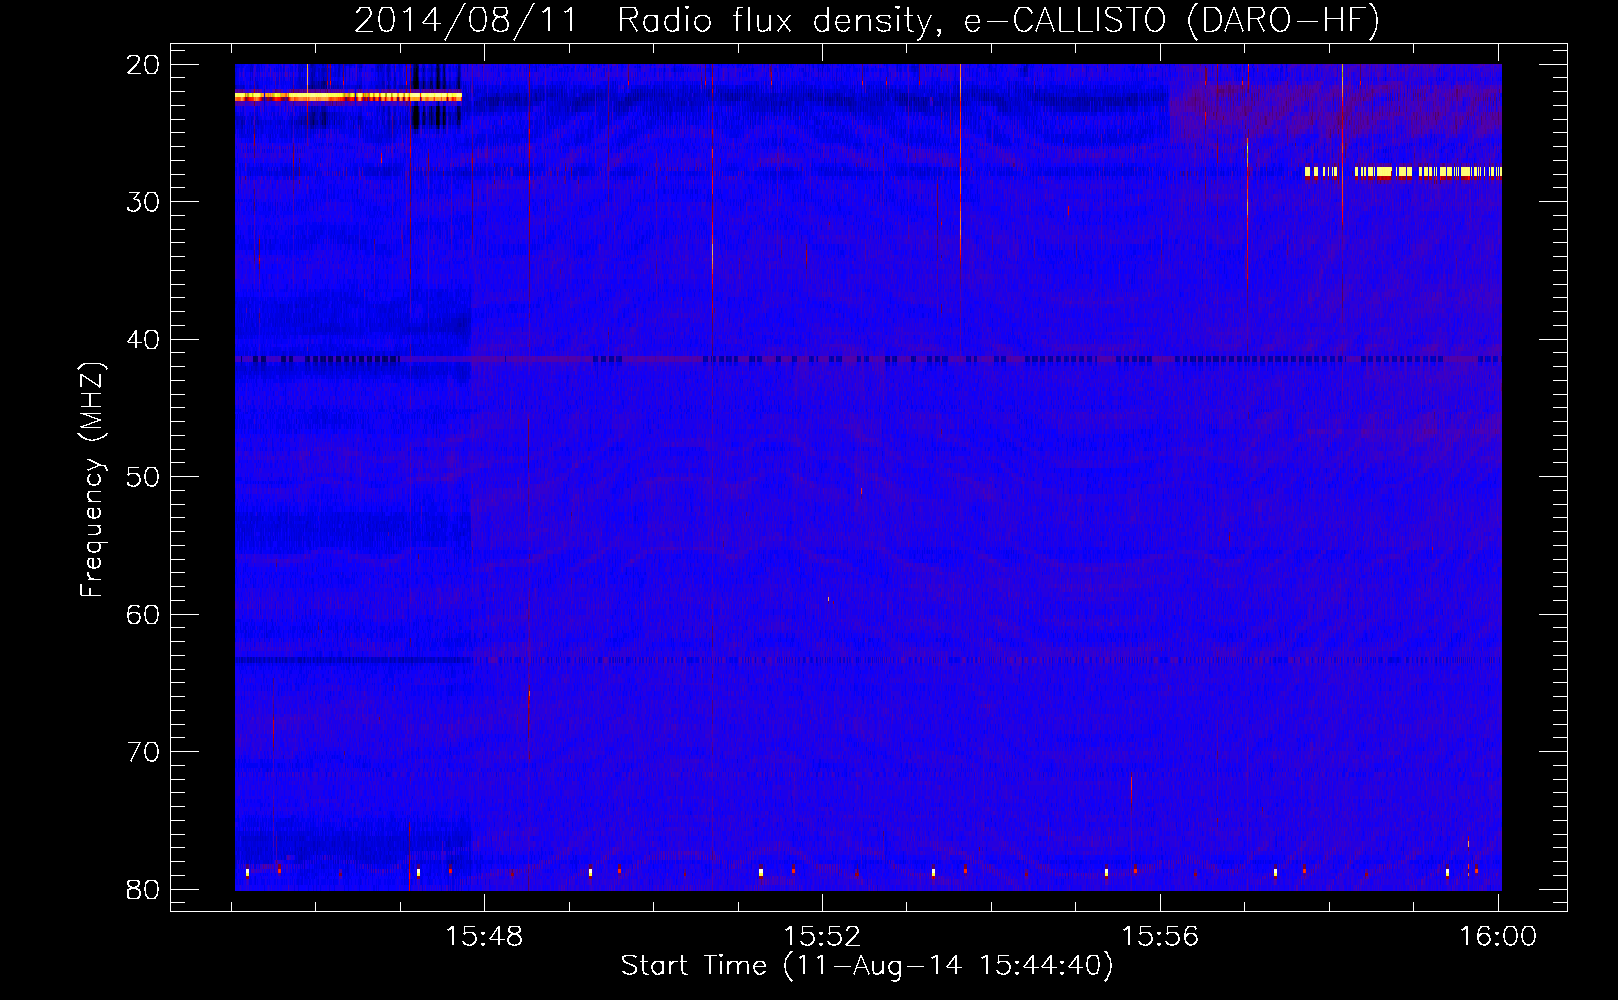The height and width of the screenshot is (1000, 1618).
Task: Click the 80 frequency tick label
Action: 144,890
